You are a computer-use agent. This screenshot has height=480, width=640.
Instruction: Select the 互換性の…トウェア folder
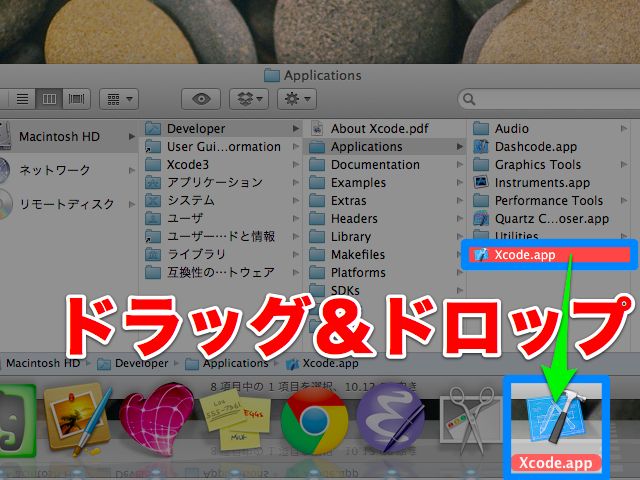pos(222,272)
